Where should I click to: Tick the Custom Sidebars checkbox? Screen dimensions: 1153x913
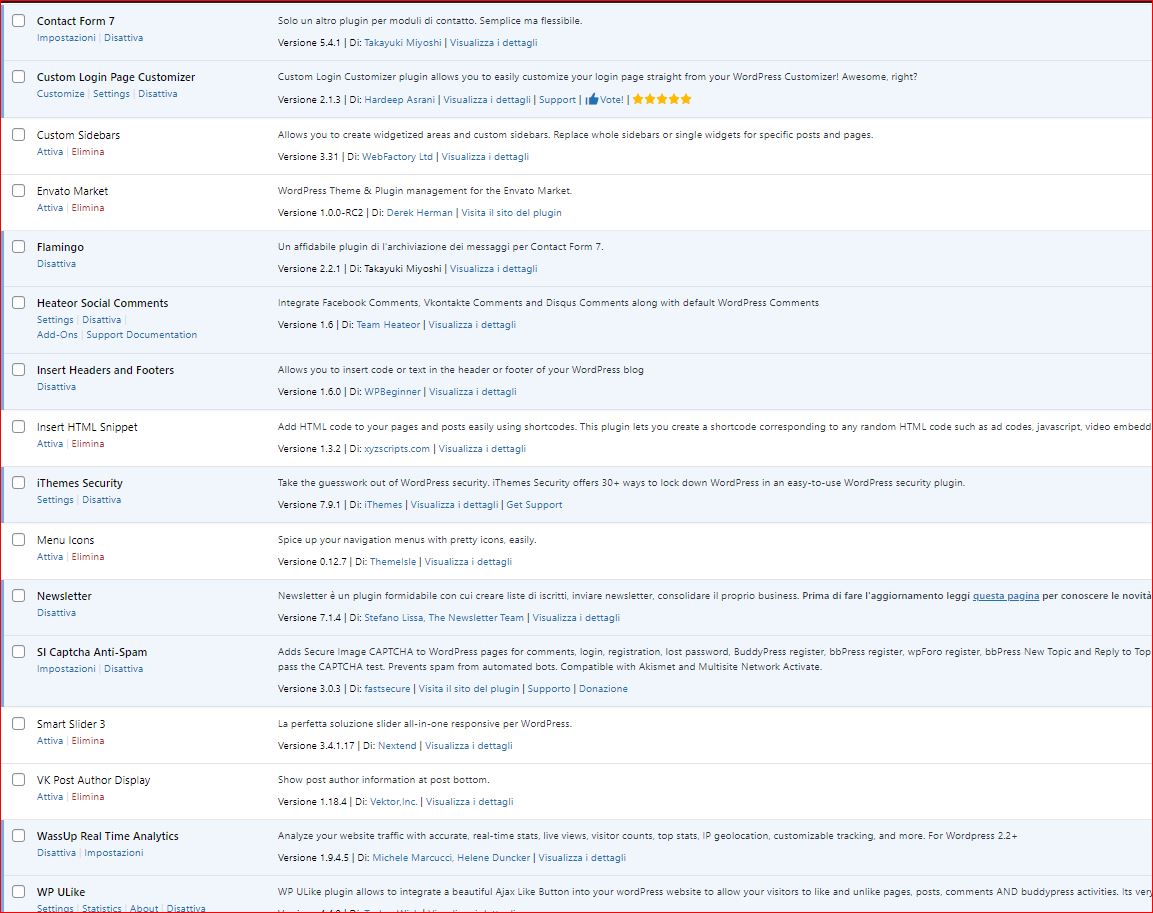pyautogui.click(x=18, y=135)
